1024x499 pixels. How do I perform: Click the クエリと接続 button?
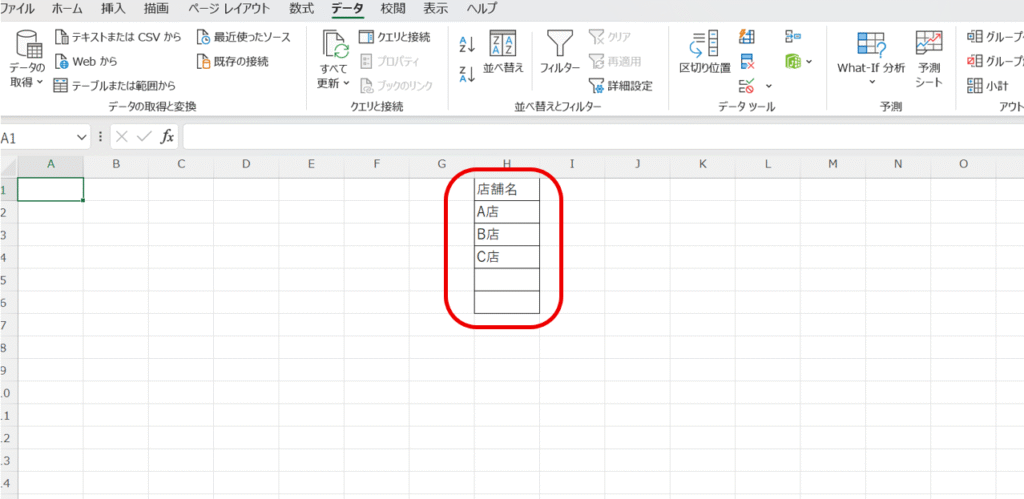[x=395, y=37]
